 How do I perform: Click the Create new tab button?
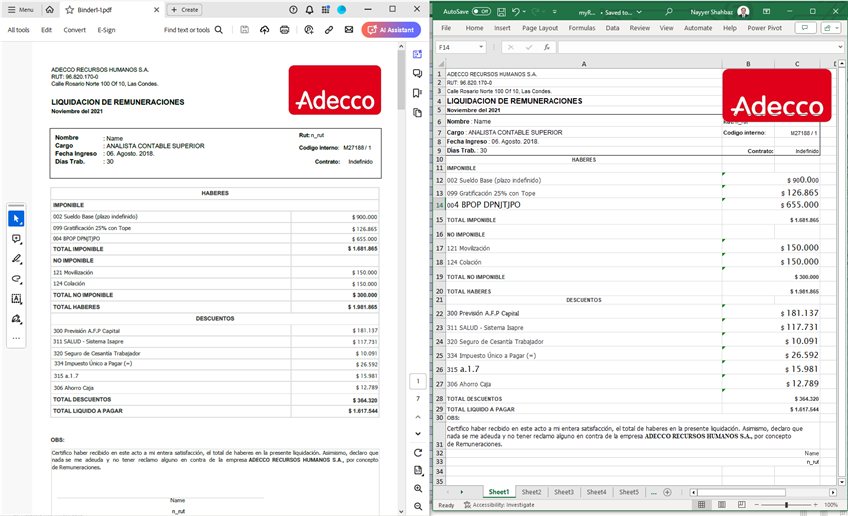pyautogui.click(x=184, y=9)
